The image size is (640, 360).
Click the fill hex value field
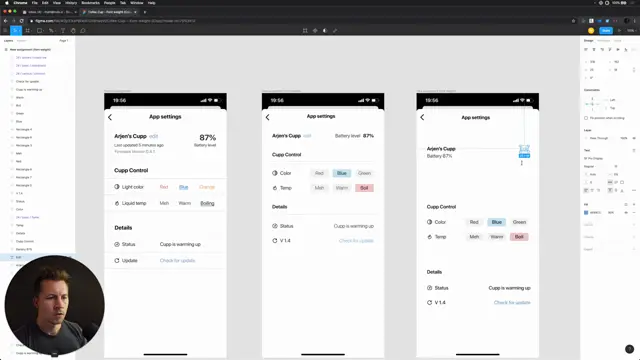[x=596, y=213]
